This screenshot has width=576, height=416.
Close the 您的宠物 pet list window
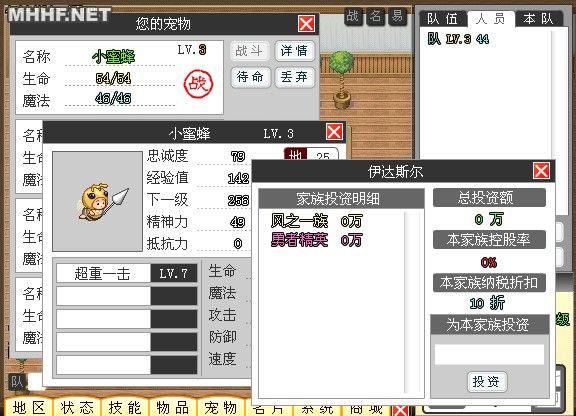(306, 24)
